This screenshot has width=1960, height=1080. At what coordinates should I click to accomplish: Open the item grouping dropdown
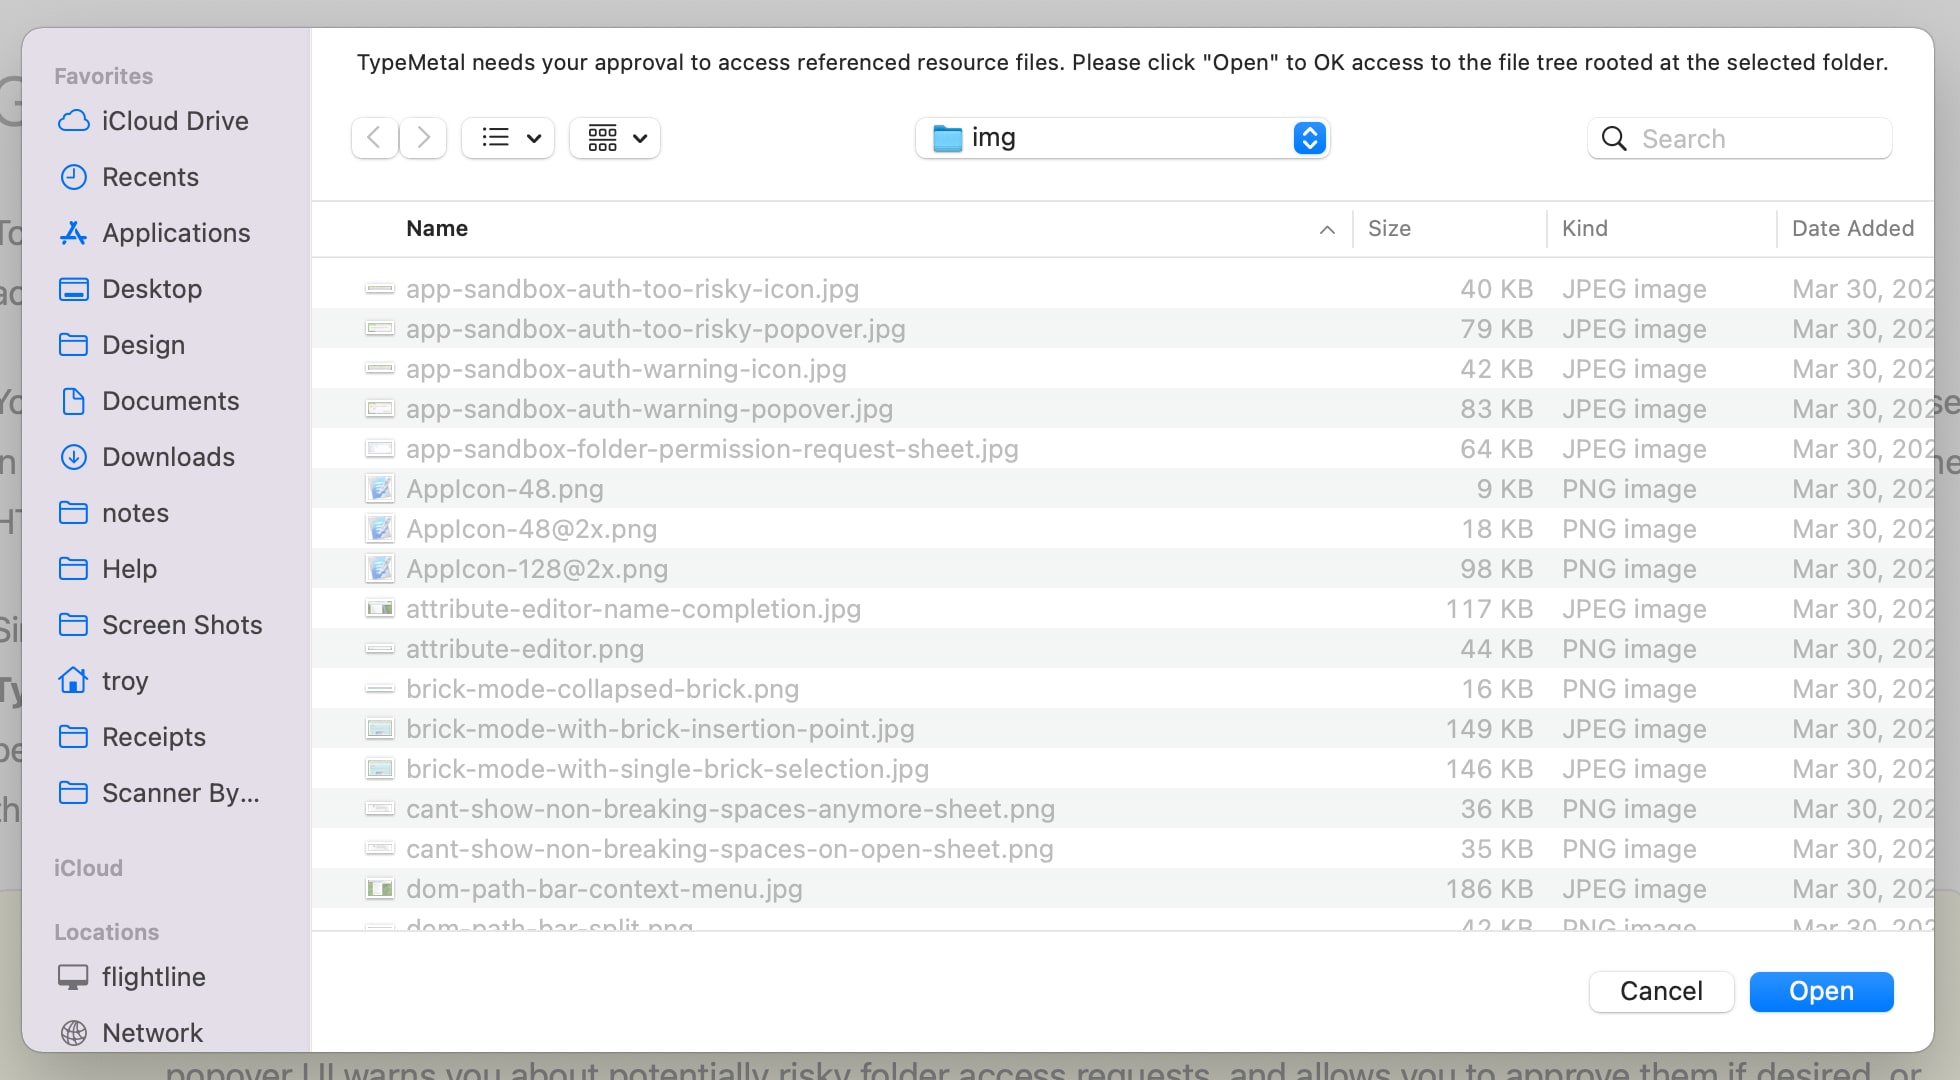(615, 138)
